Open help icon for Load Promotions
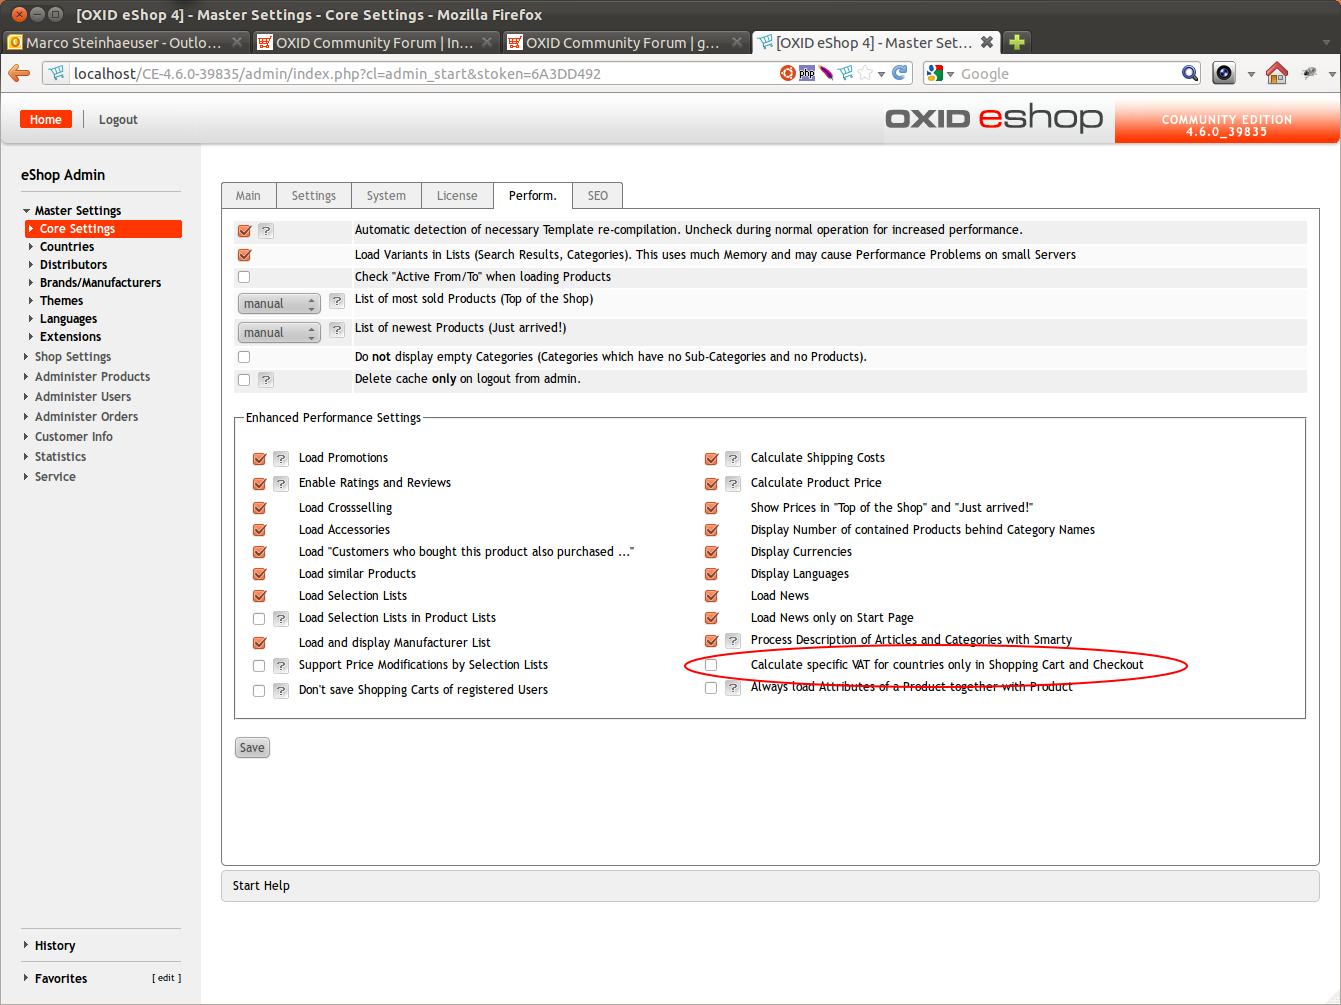Image resolution: width=1341 pixels, height=1005 pixels. (x=281, y=459)
